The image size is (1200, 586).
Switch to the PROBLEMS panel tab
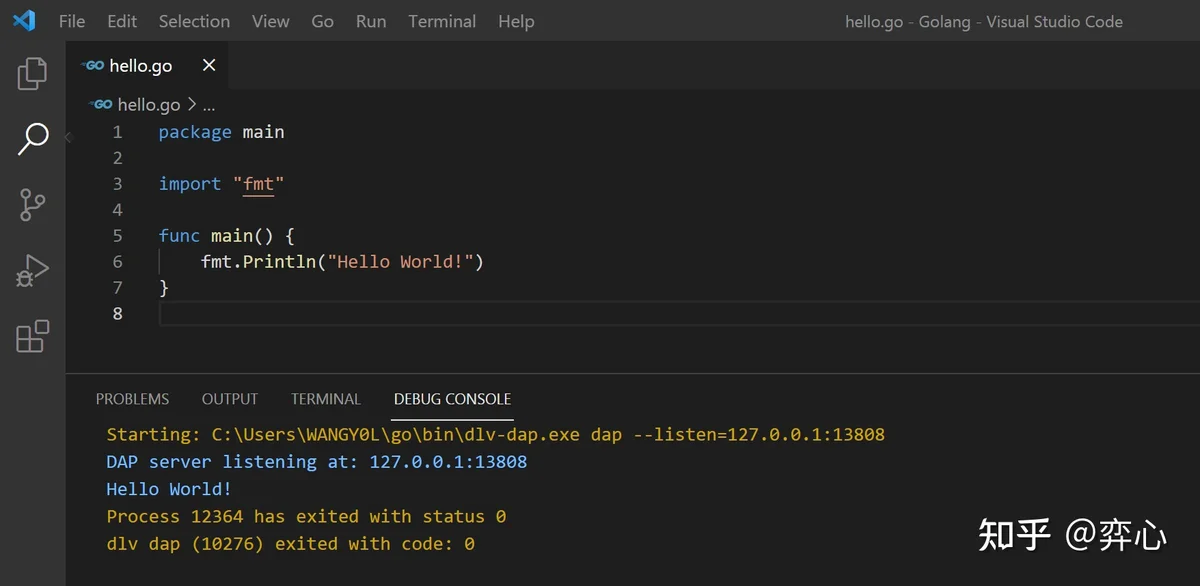132,399
